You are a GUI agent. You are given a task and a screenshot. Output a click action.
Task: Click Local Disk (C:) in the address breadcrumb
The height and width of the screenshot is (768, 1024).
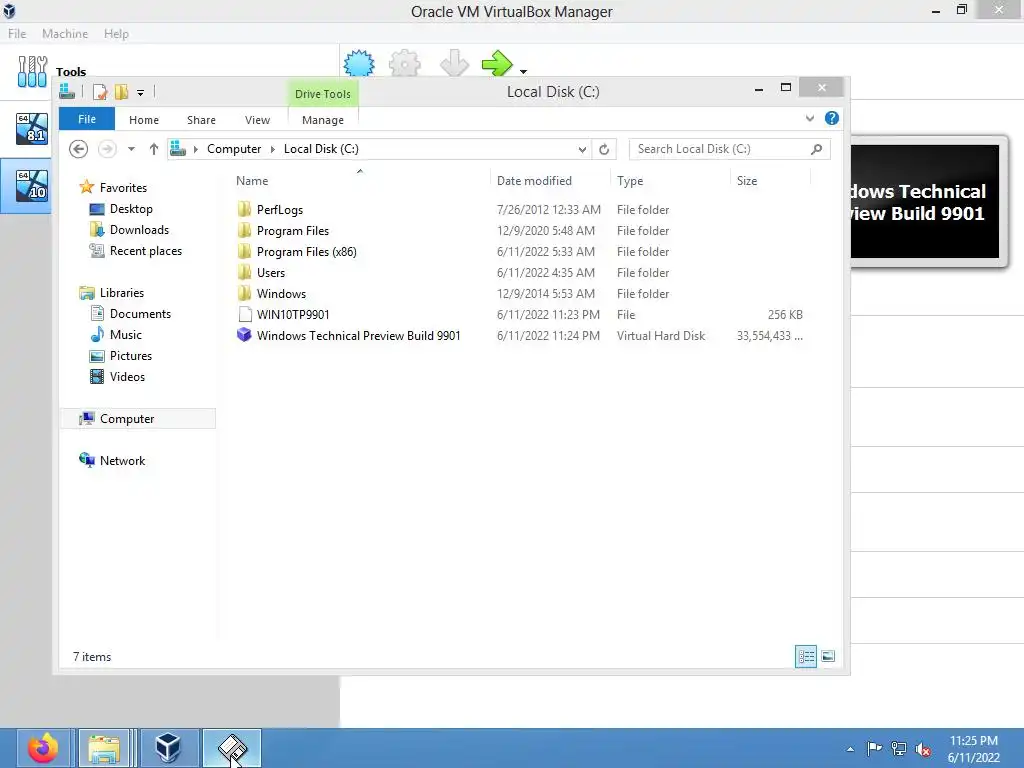(x=321, y=149)
